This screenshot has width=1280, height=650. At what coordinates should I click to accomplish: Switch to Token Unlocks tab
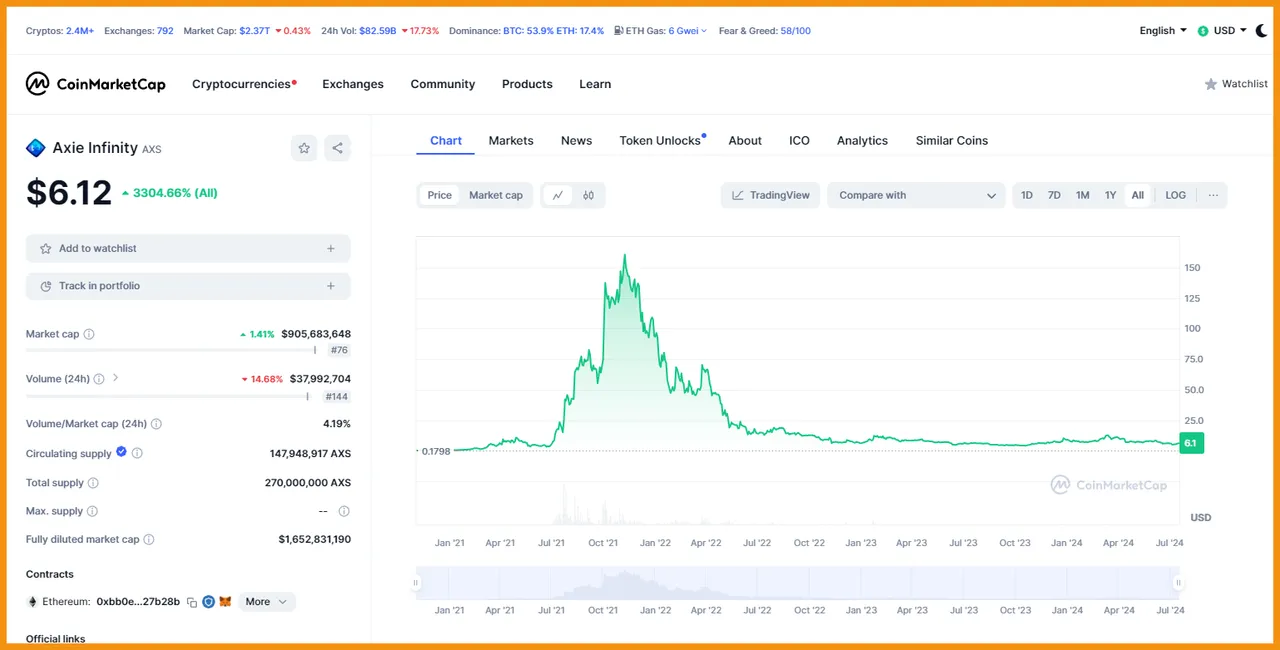[x=661, y=141]
